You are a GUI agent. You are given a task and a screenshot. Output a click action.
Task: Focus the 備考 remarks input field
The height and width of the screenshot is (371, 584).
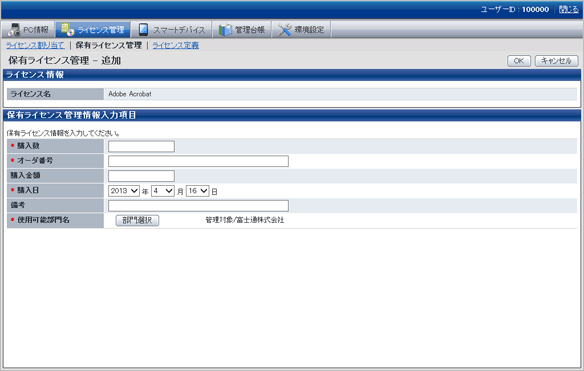[198, 206]
